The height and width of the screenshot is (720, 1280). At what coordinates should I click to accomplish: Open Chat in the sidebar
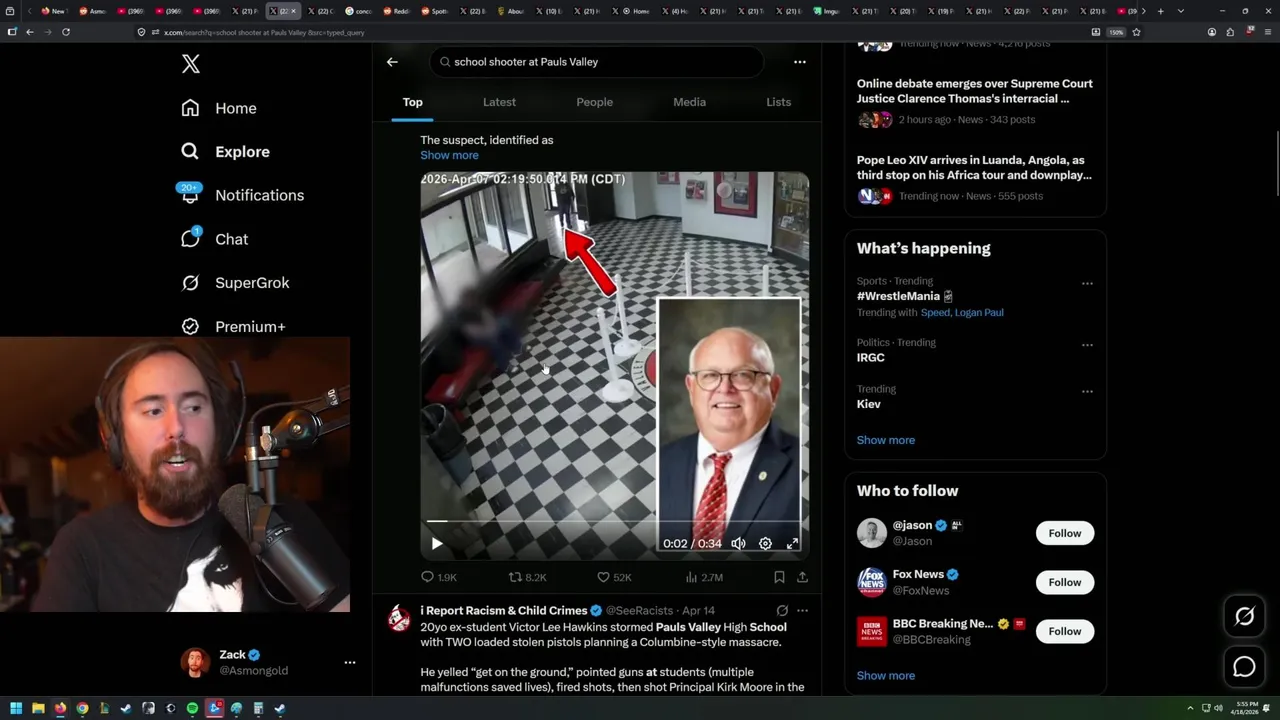click(x=214, y=239)
